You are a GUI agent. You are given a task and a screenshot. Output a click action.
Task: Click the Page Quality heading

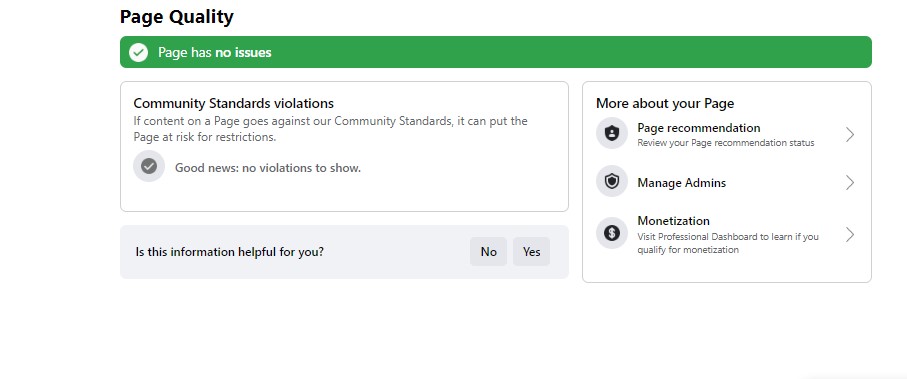click(176, 17)
